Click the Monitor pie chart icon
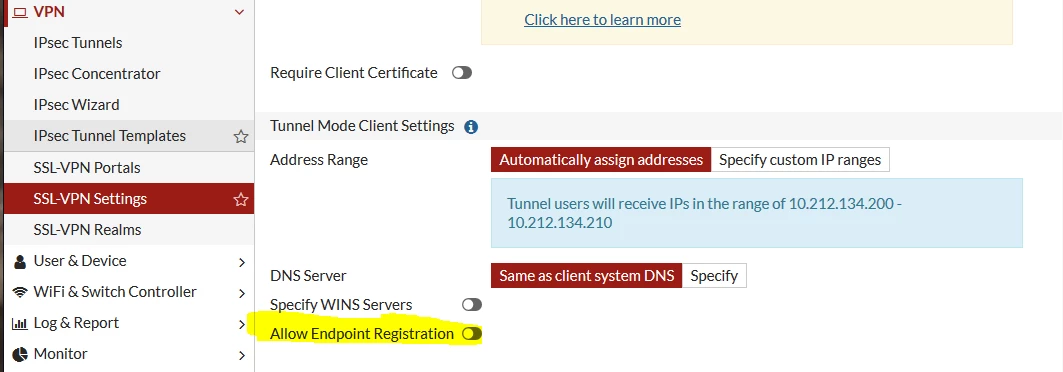The image size is (1063, 372). coord(21,354)
